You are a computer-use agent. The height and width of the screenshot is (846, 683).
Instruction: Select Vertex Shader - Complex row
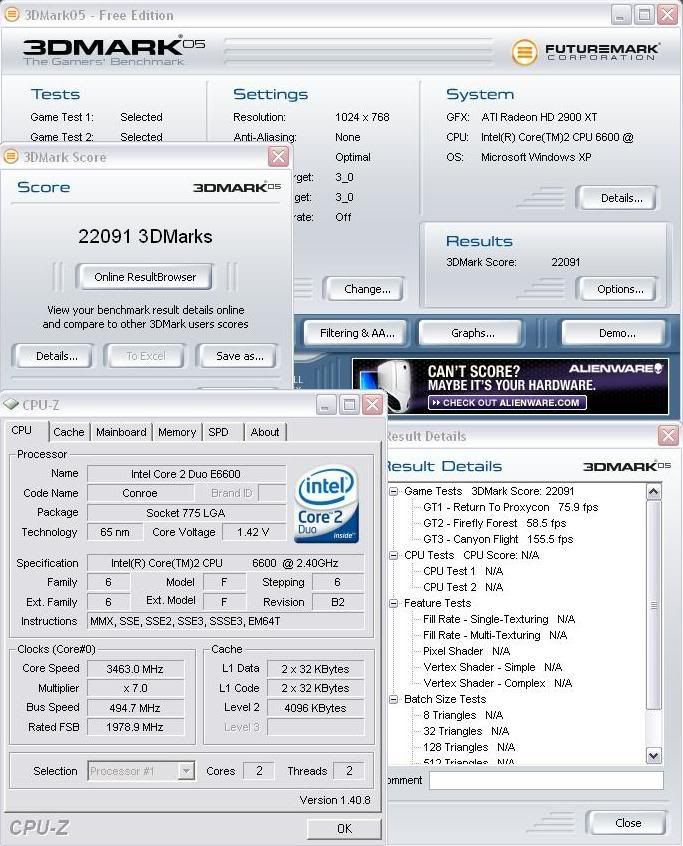click(497, 683)
